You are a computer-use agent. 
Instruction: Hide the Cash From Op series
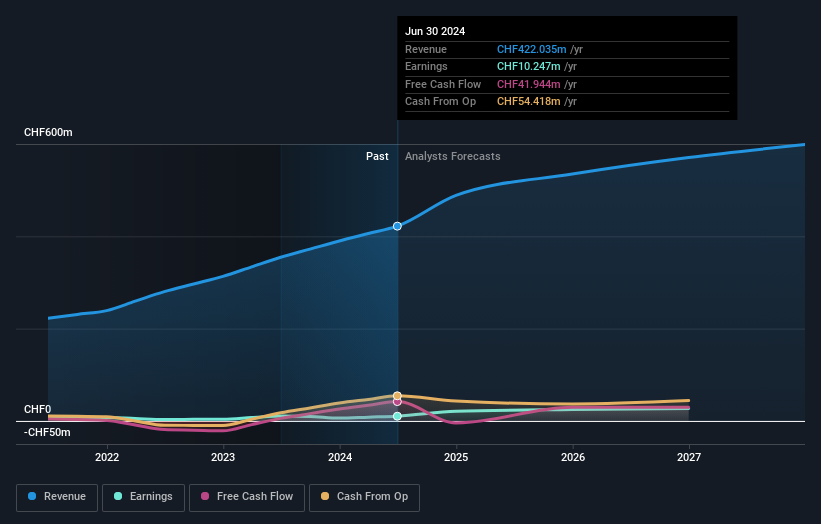pos(366,497)
